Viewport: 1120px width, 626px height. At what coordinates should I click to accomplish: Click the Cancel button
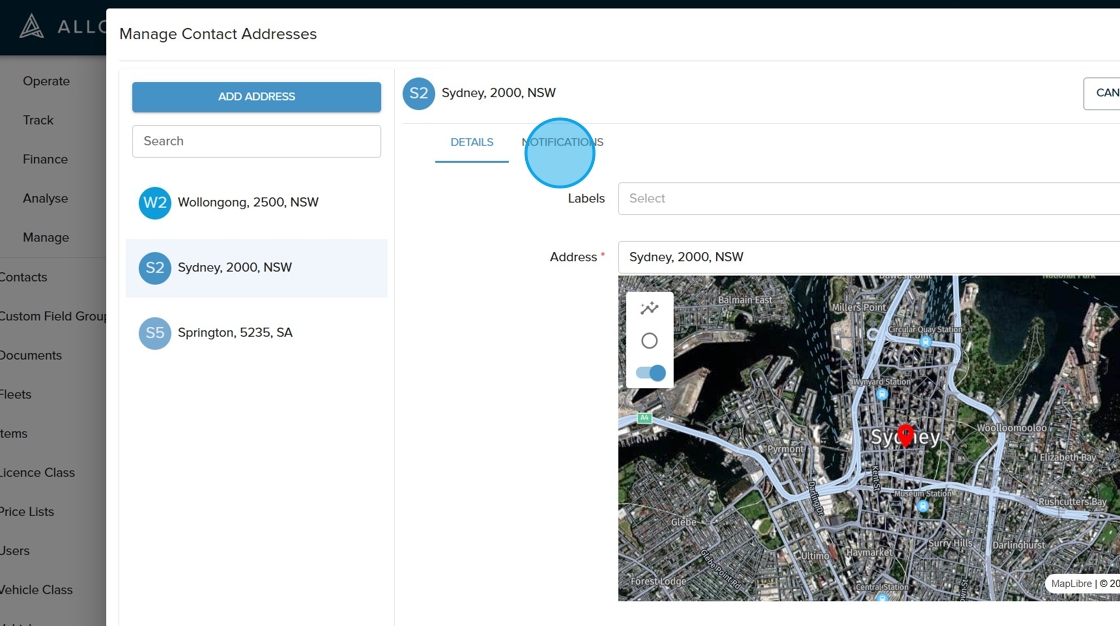tap(1102, 93)
